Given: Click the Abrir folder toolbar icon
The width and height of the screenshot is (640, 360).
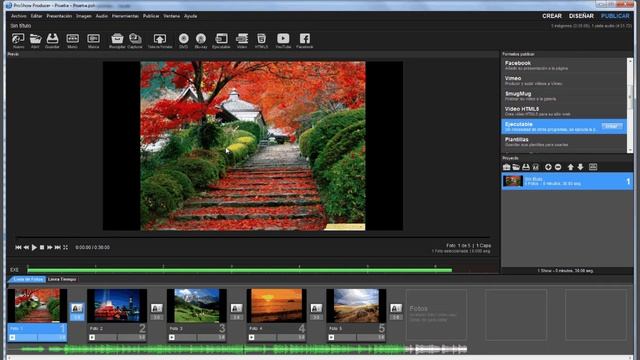Looking at the screenshot, I should tap(35, 39).
